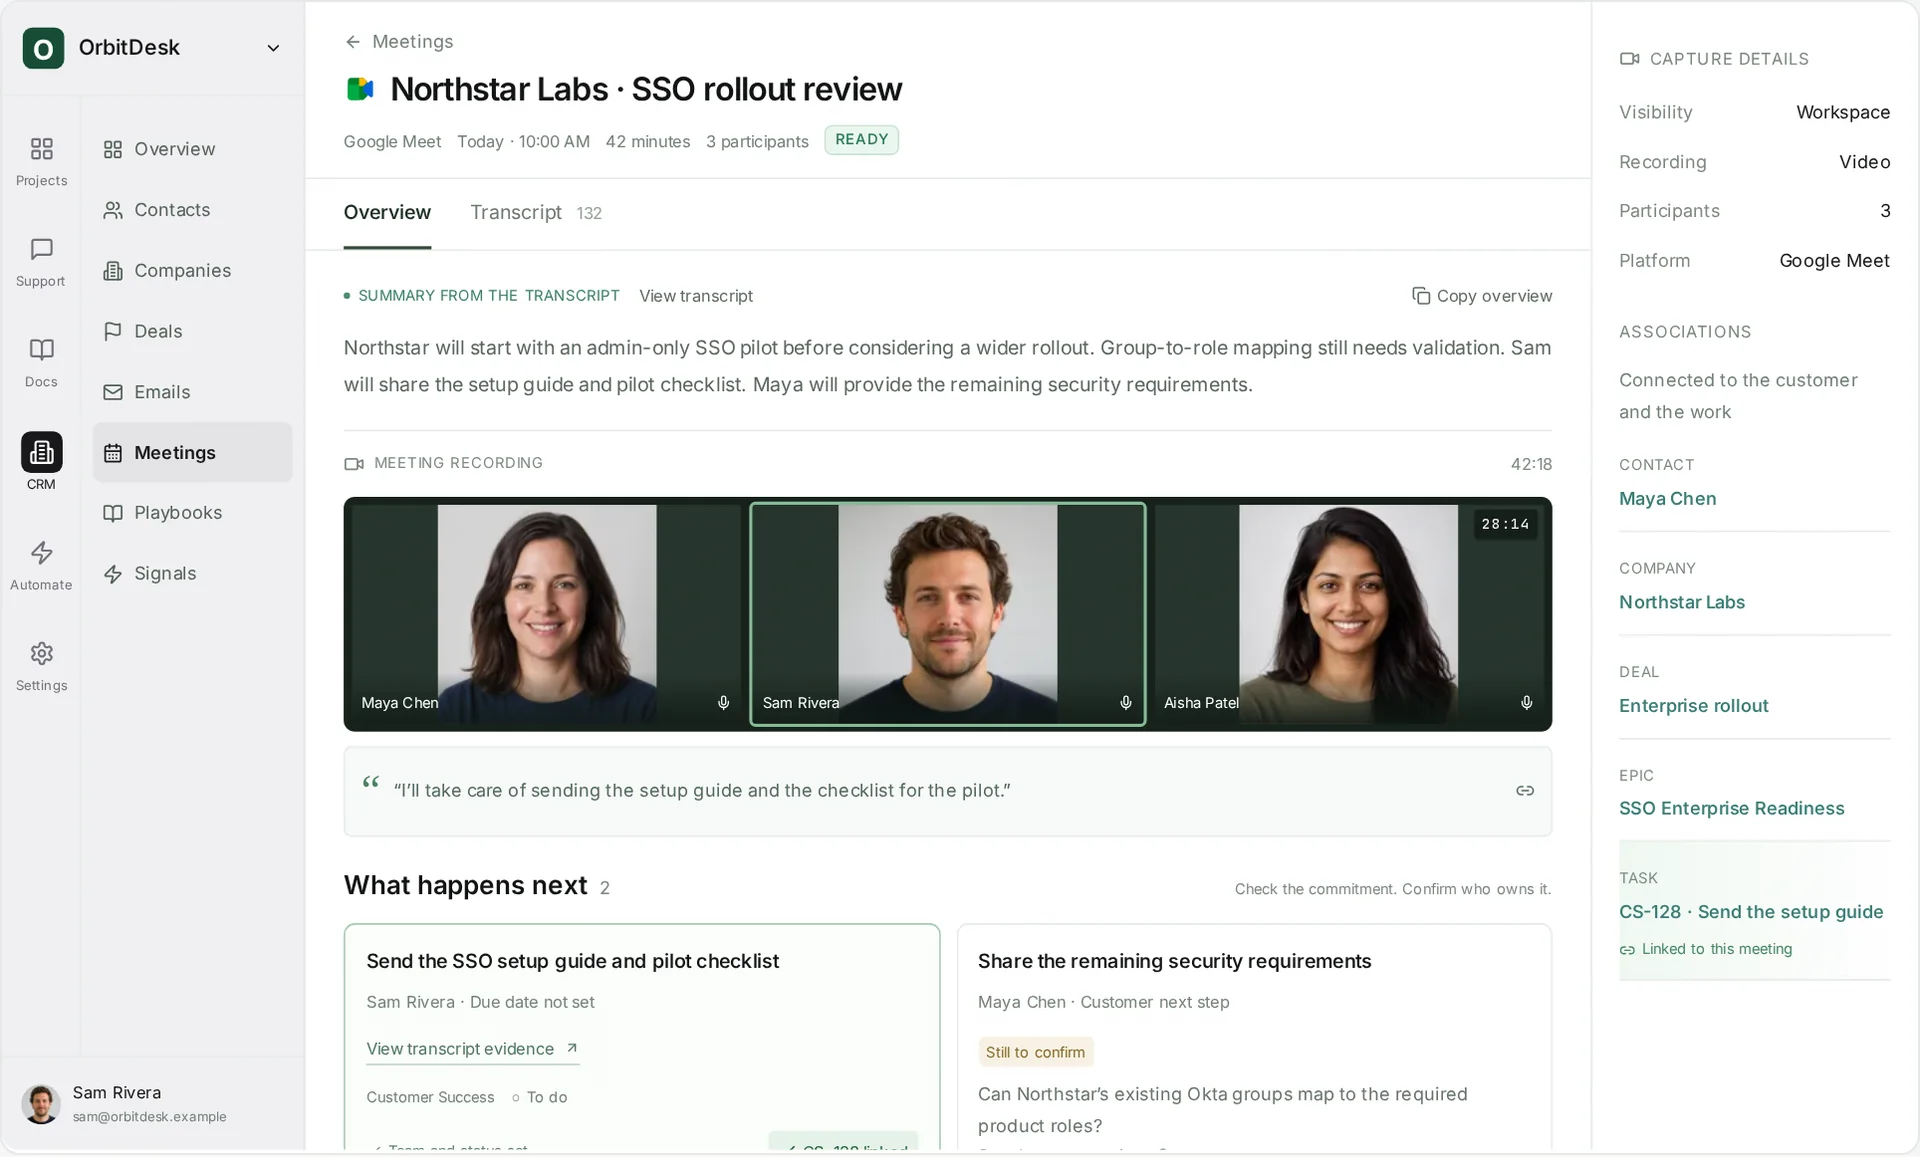Screen dimensions: 1920x1157
Task: Click the View transcript link
Action: coord(696,296)
